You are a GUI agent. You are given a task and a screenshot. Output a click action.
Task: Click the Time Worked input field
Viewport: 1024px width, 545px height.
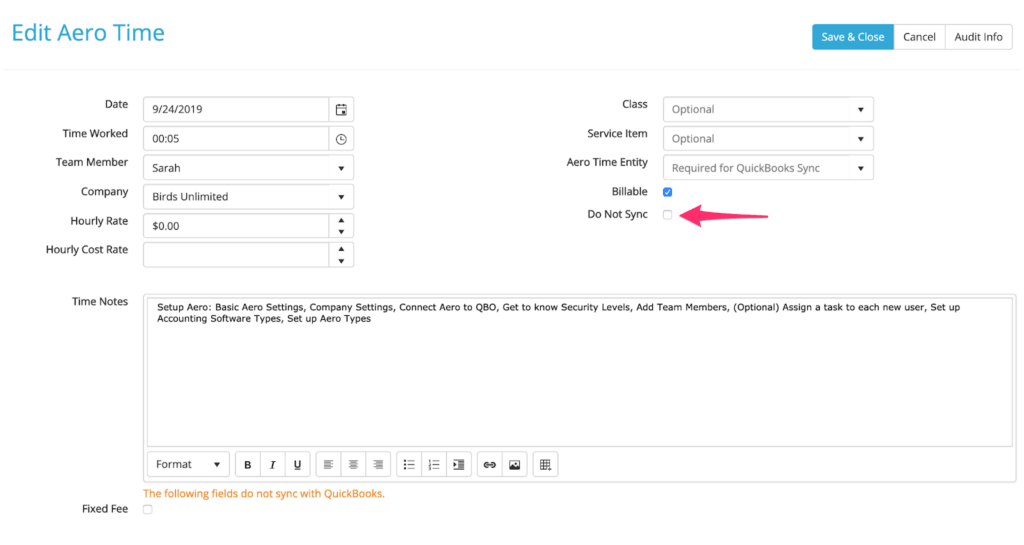click(x=236, y=139)
